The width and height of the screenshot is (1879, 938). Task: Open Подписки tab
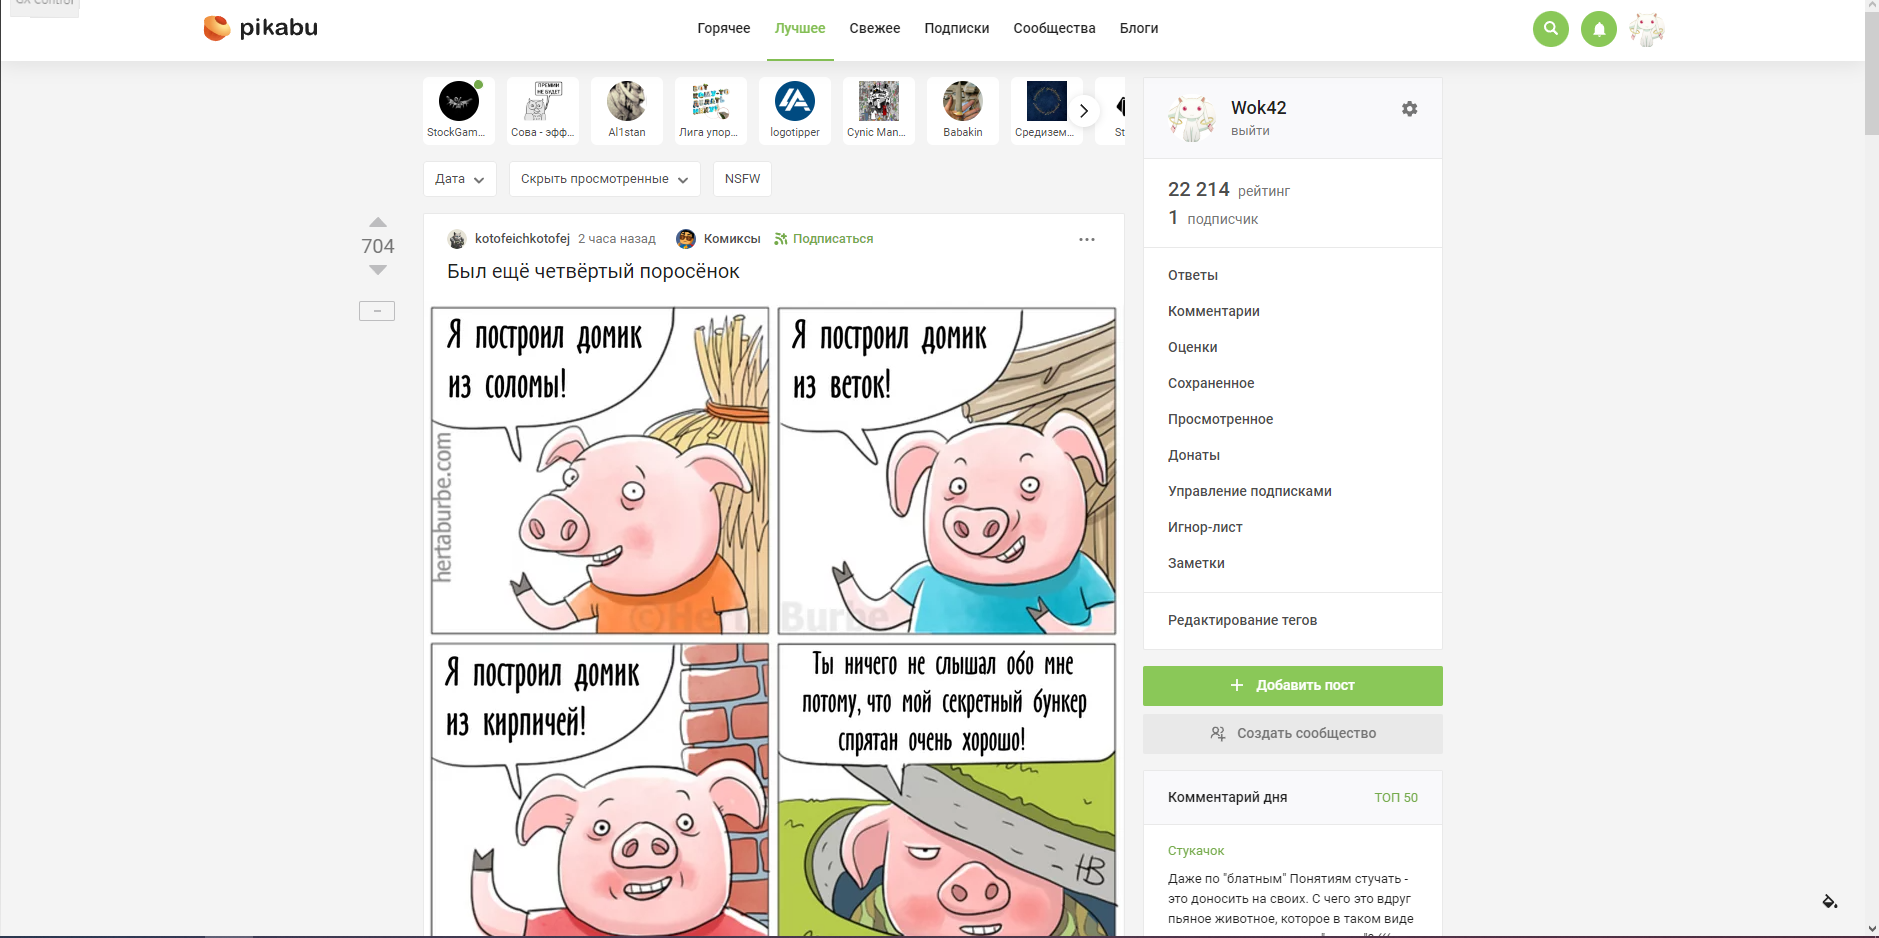[x=957, y=28]
